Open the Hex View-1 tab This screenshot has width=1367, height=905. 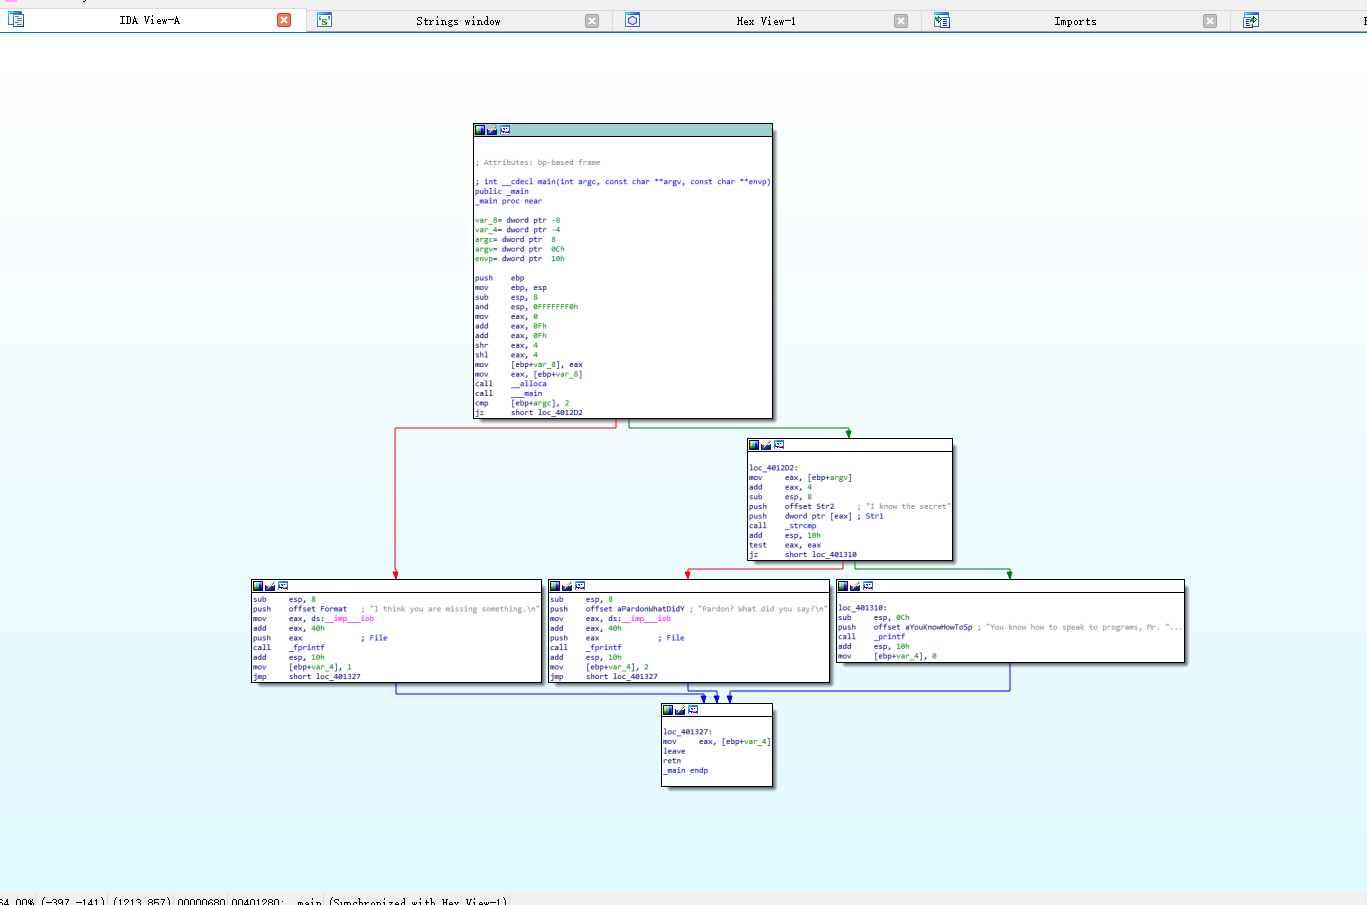766,21
